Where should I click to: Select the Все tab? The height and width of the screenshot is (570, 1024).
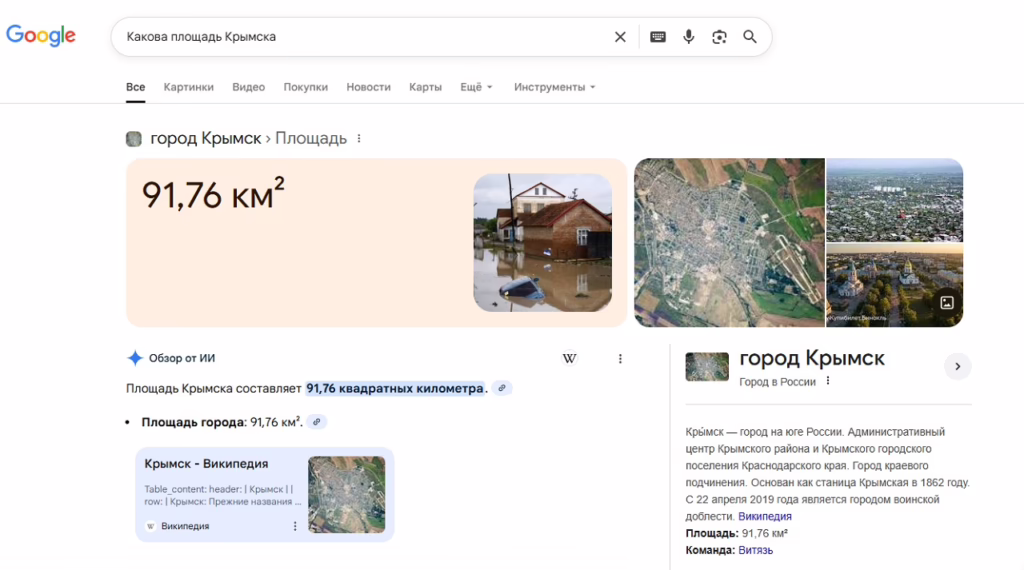point(135,87)
